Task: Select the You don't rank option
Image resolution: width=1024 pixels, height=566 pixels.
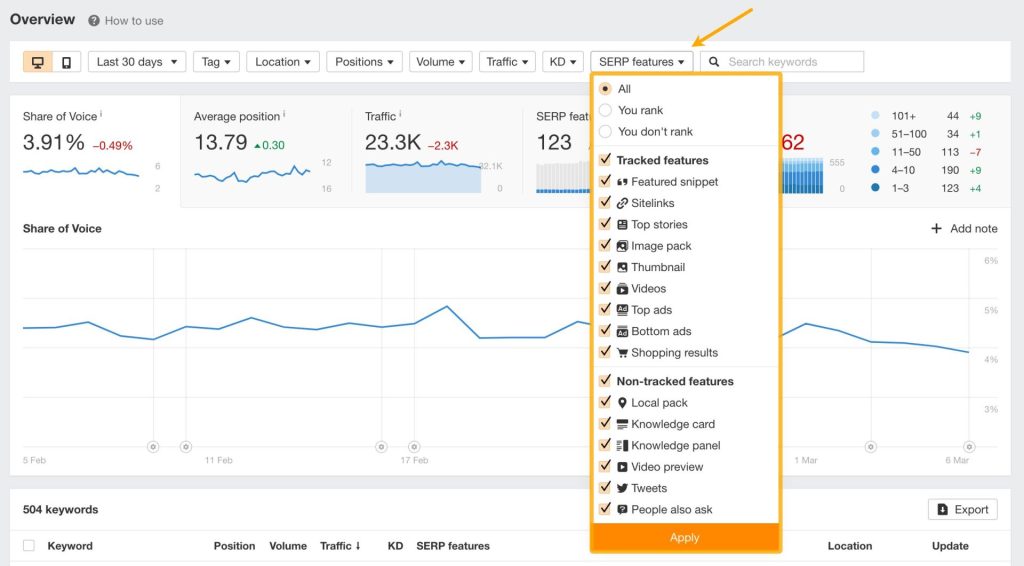Action: click(x=605, y=132)
